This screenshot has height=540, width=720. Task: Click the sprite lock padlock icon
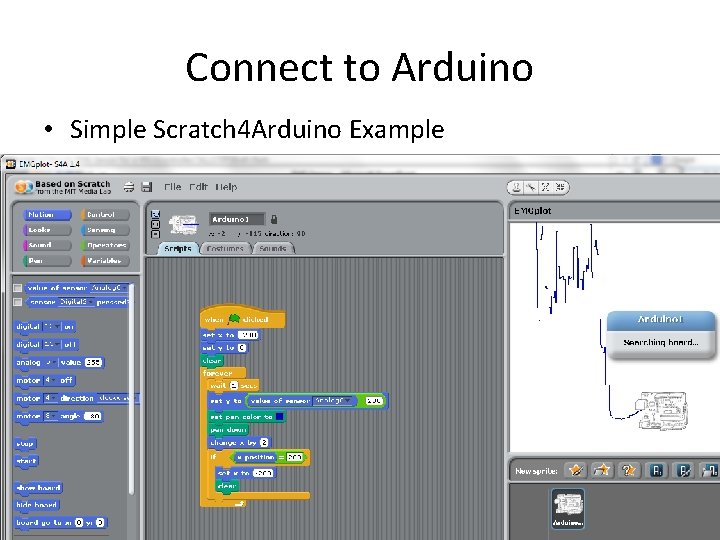274,219
